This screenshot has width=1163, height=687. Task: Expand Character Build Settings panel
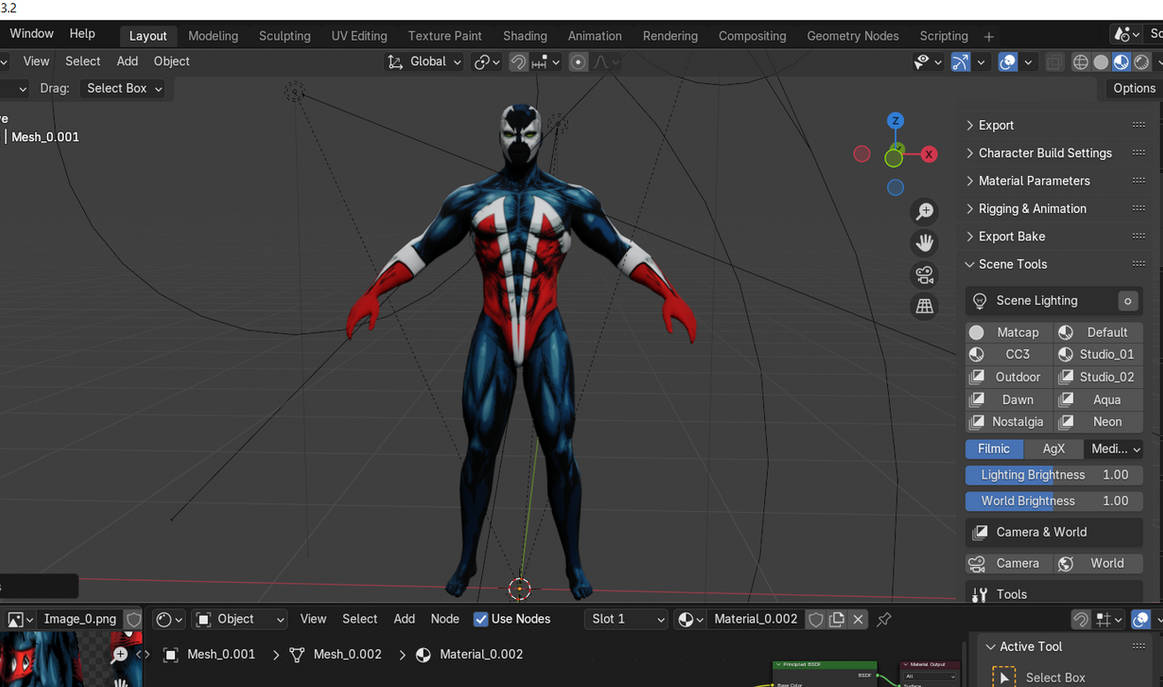tap(1045, 153)
